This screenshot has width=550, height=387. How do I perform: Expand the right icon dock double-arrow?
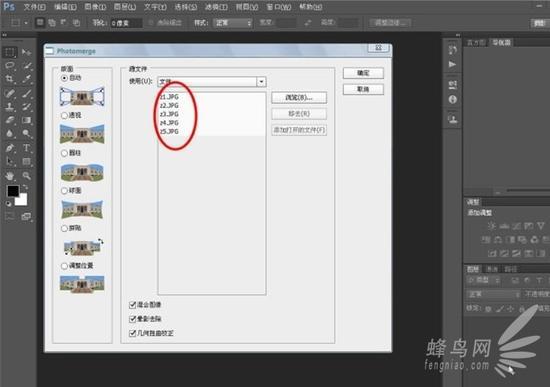(x=458, y=35)
